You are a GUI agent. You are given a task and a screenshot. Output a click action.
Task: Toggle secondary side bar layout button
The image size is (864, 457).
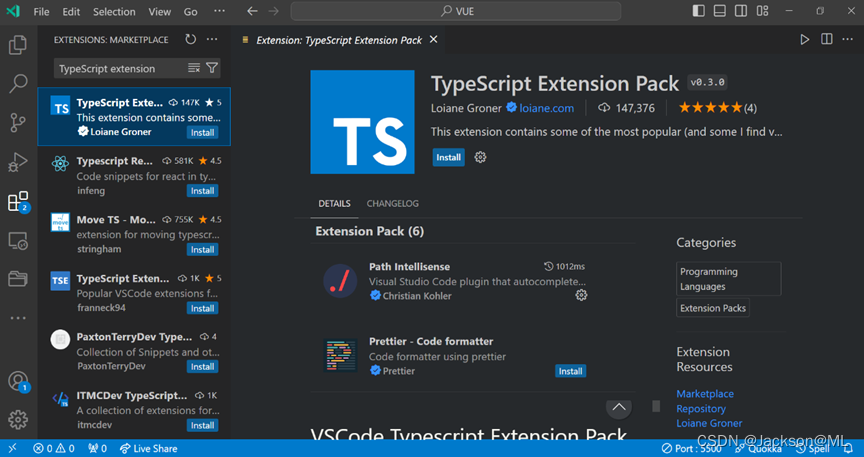pyautogui.click(x=741, y=11)
